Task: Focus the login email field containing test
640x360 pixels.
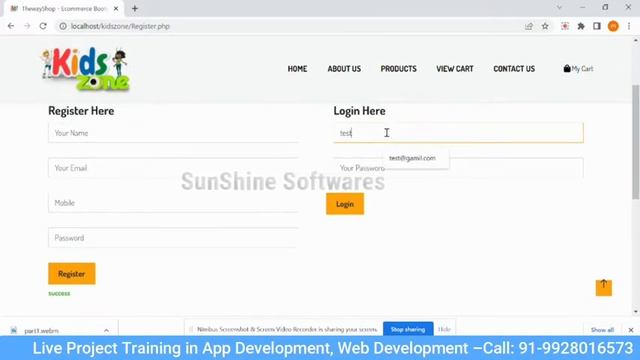Action: [458, 133]
